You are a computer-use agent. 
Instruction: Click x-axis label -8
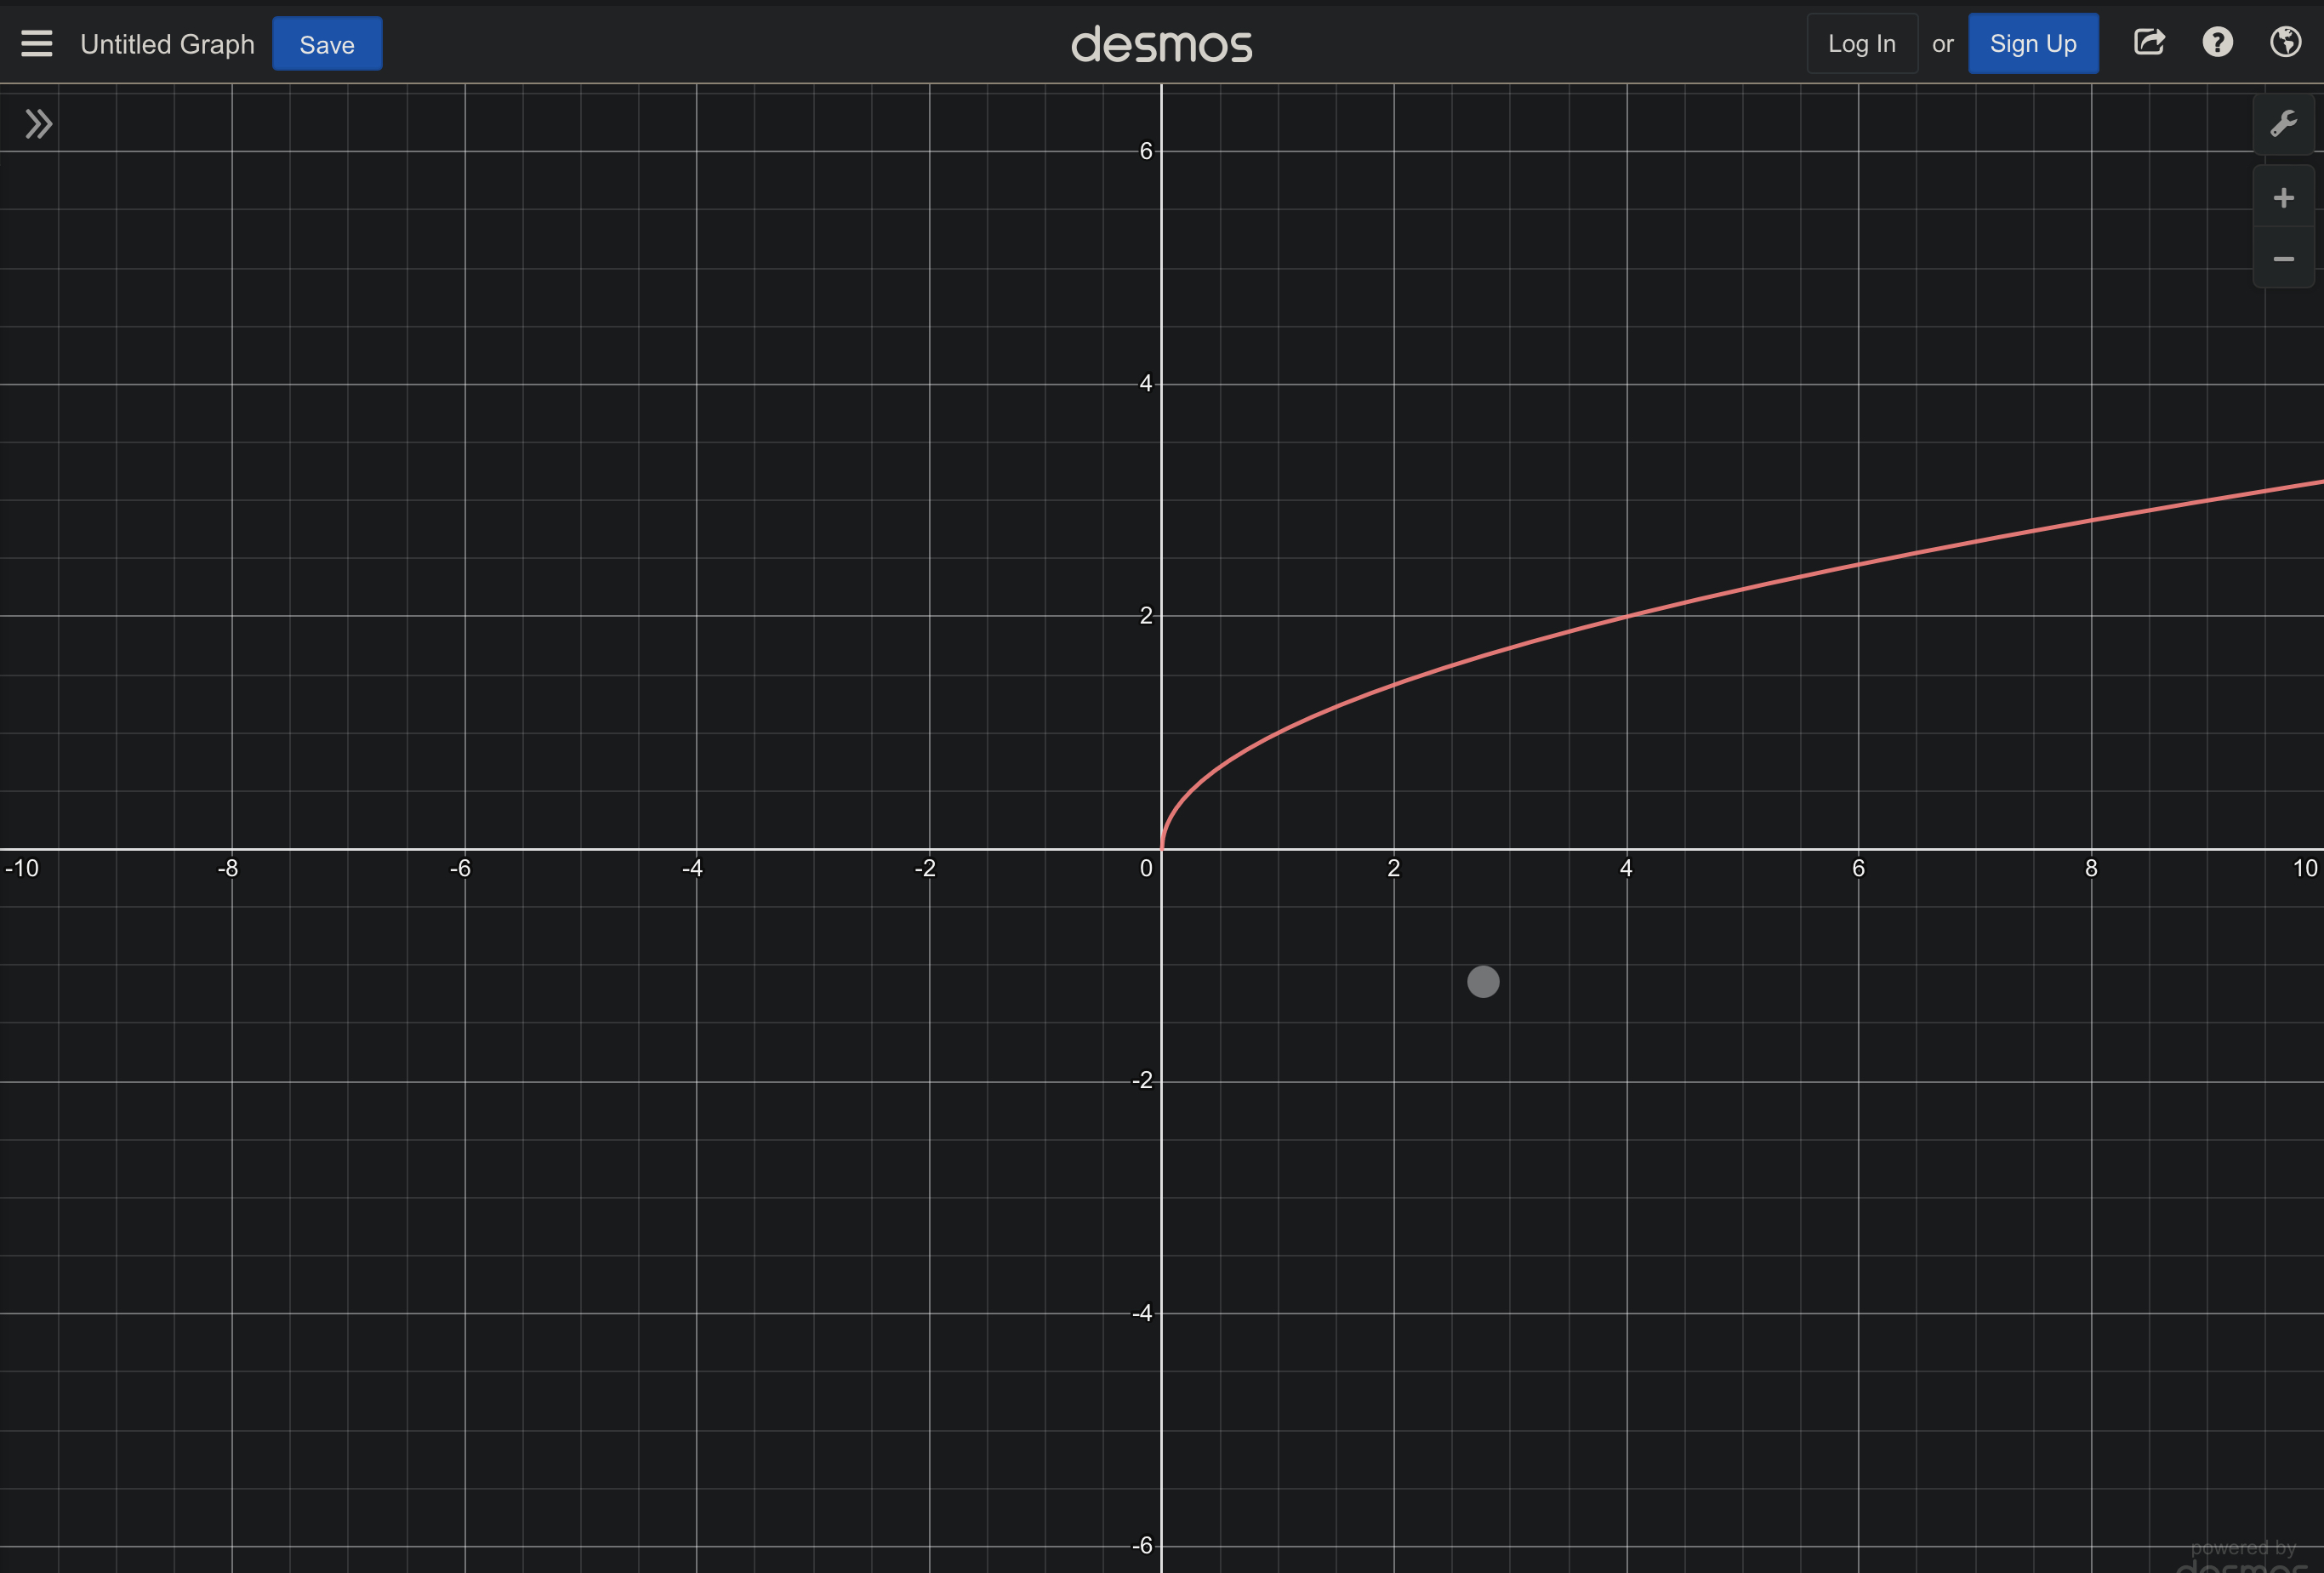(x=228, y=868)
